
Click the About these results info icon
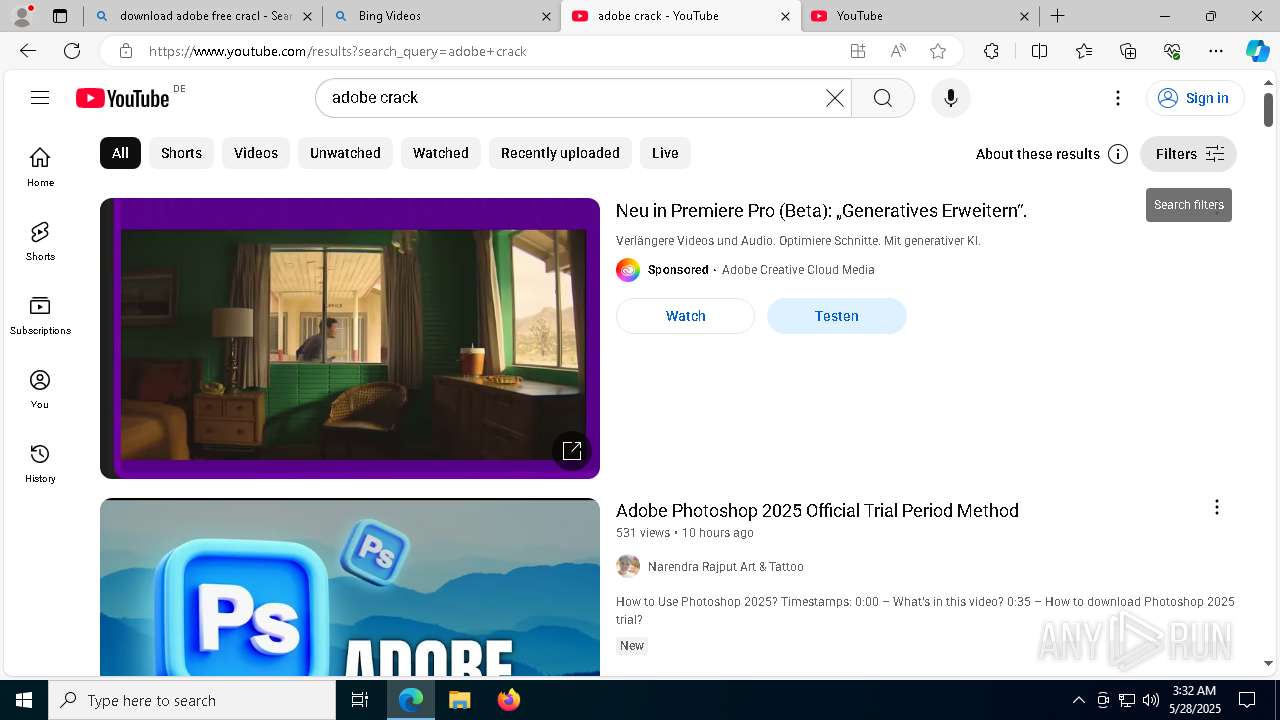pyautogui.click(x=1118, y=154)
